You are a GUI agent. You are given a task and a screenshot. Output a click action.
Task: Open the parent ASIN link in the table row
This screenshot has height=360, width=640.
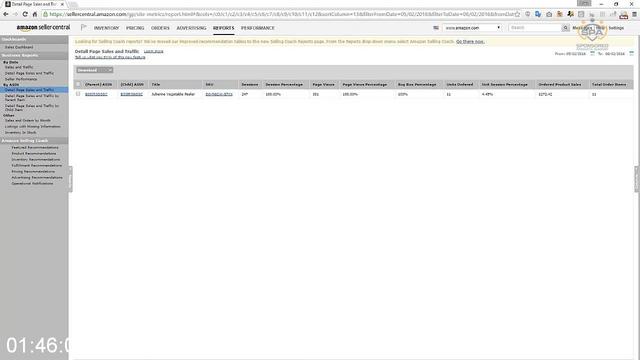tap(96, 94)
